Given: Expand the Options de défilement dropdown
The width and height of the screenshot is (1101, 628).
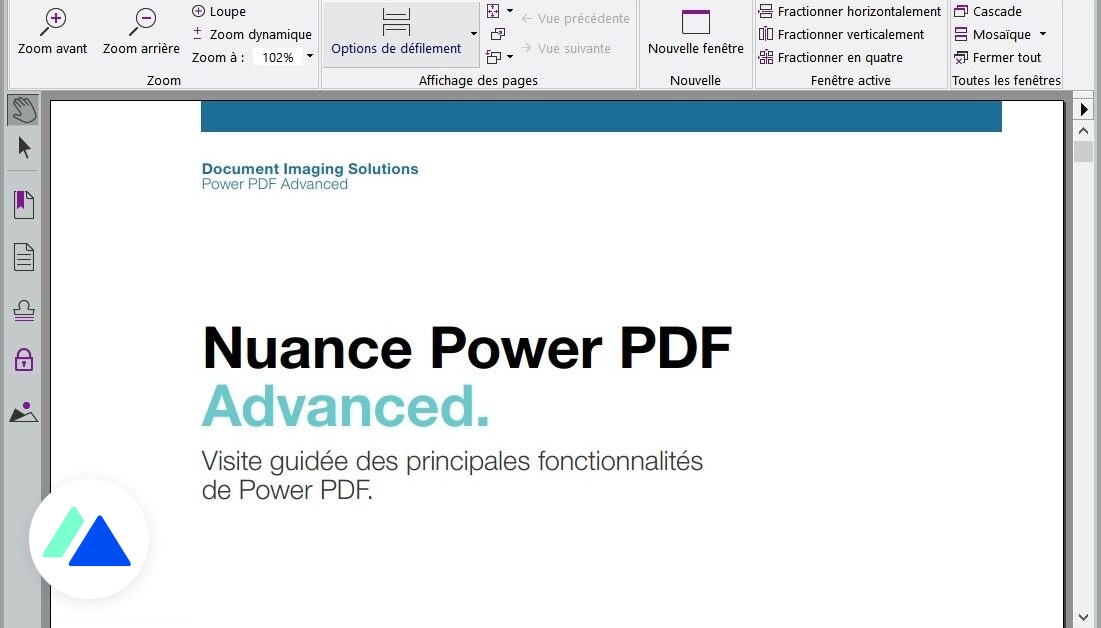Looking at the screenshot, I should coord(474,33).
